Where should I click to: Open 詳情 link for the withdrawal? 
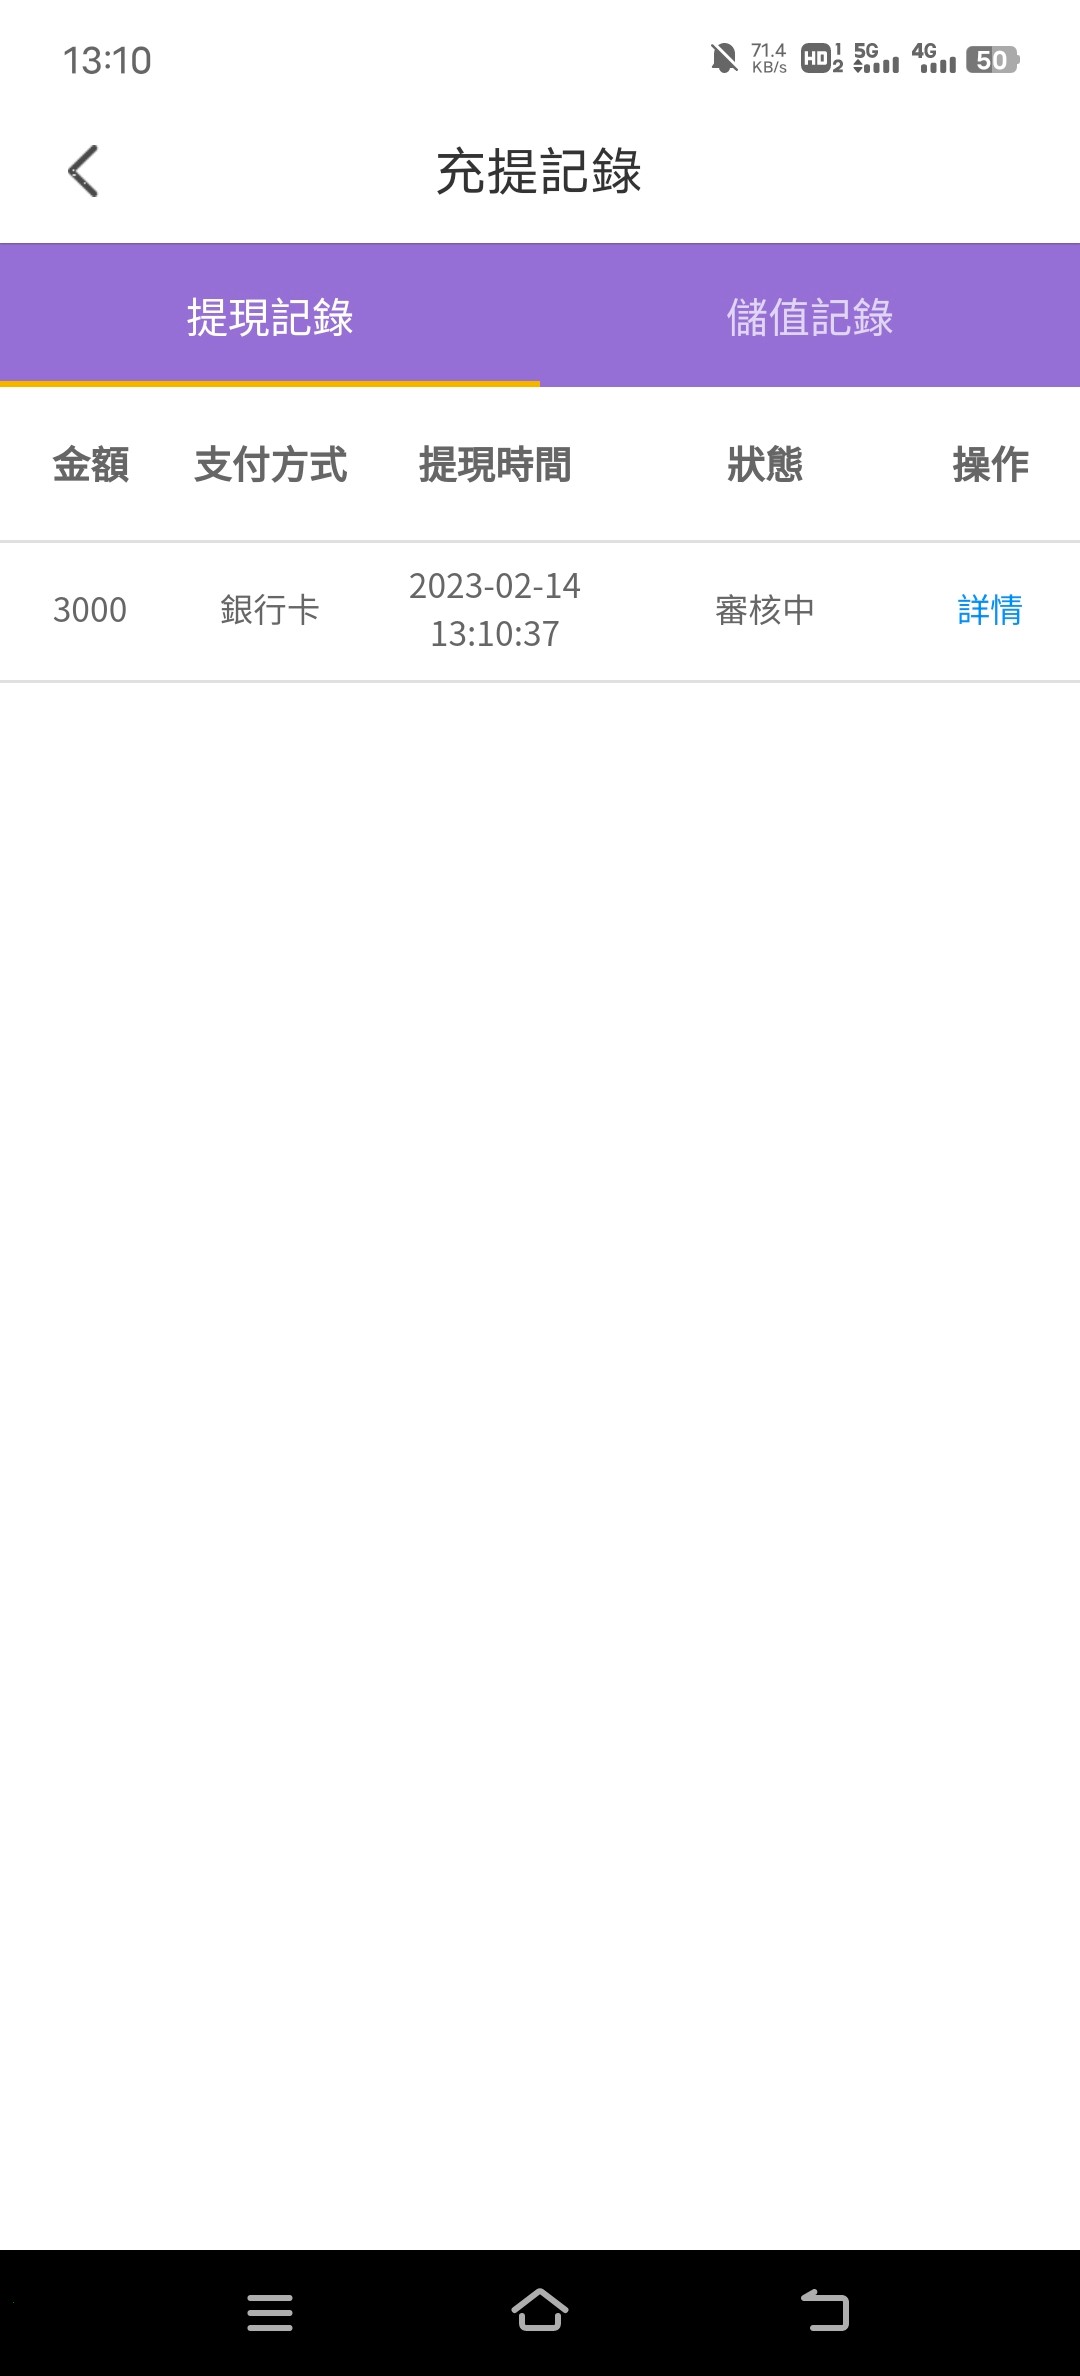tap(990, 610)
